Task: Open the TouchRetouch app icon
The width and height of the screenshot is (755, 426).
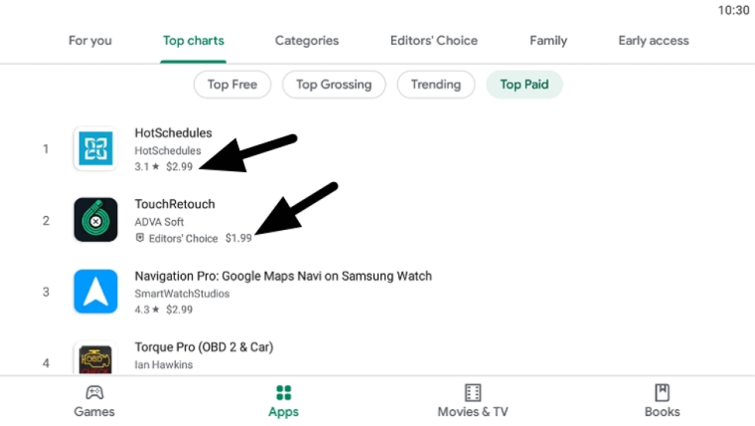Action: pyautogui.click(x=95, y=219)
